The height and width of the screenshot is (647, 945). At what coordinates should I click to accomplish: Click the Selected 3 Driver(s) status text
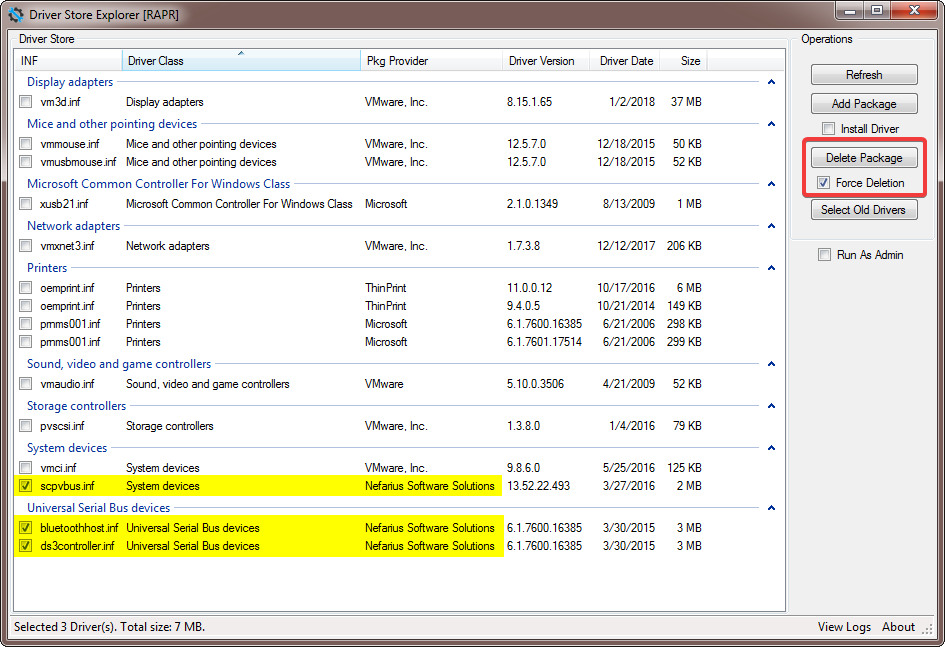109,627
